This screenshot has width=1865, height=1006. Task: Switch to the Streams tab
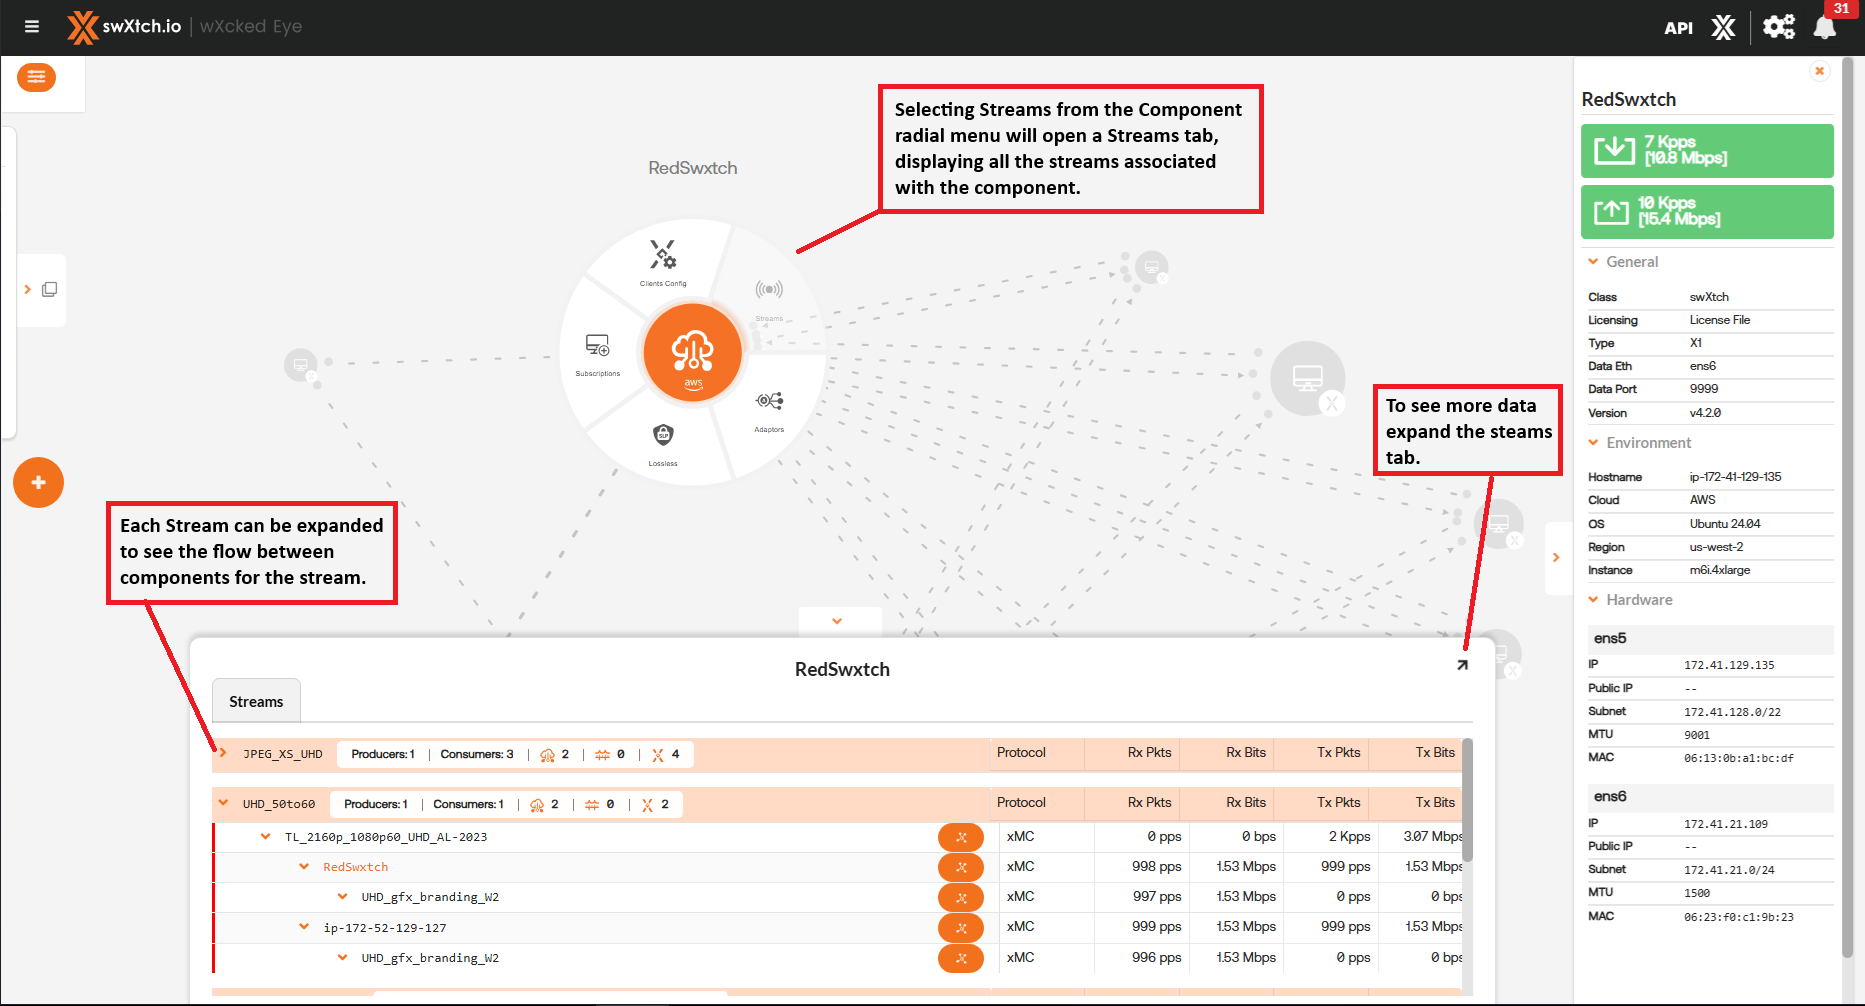256,702
